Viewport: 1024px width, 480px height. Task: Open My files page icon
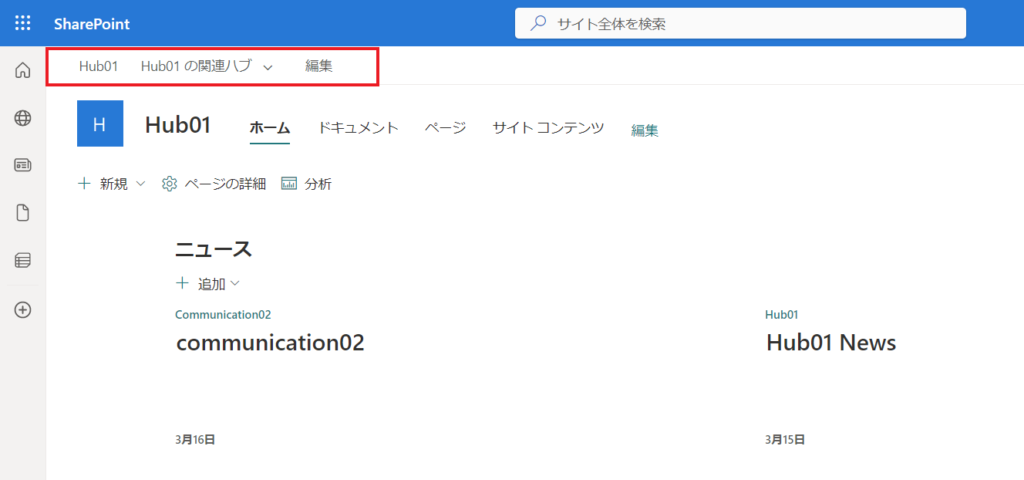tap(23, 213)
